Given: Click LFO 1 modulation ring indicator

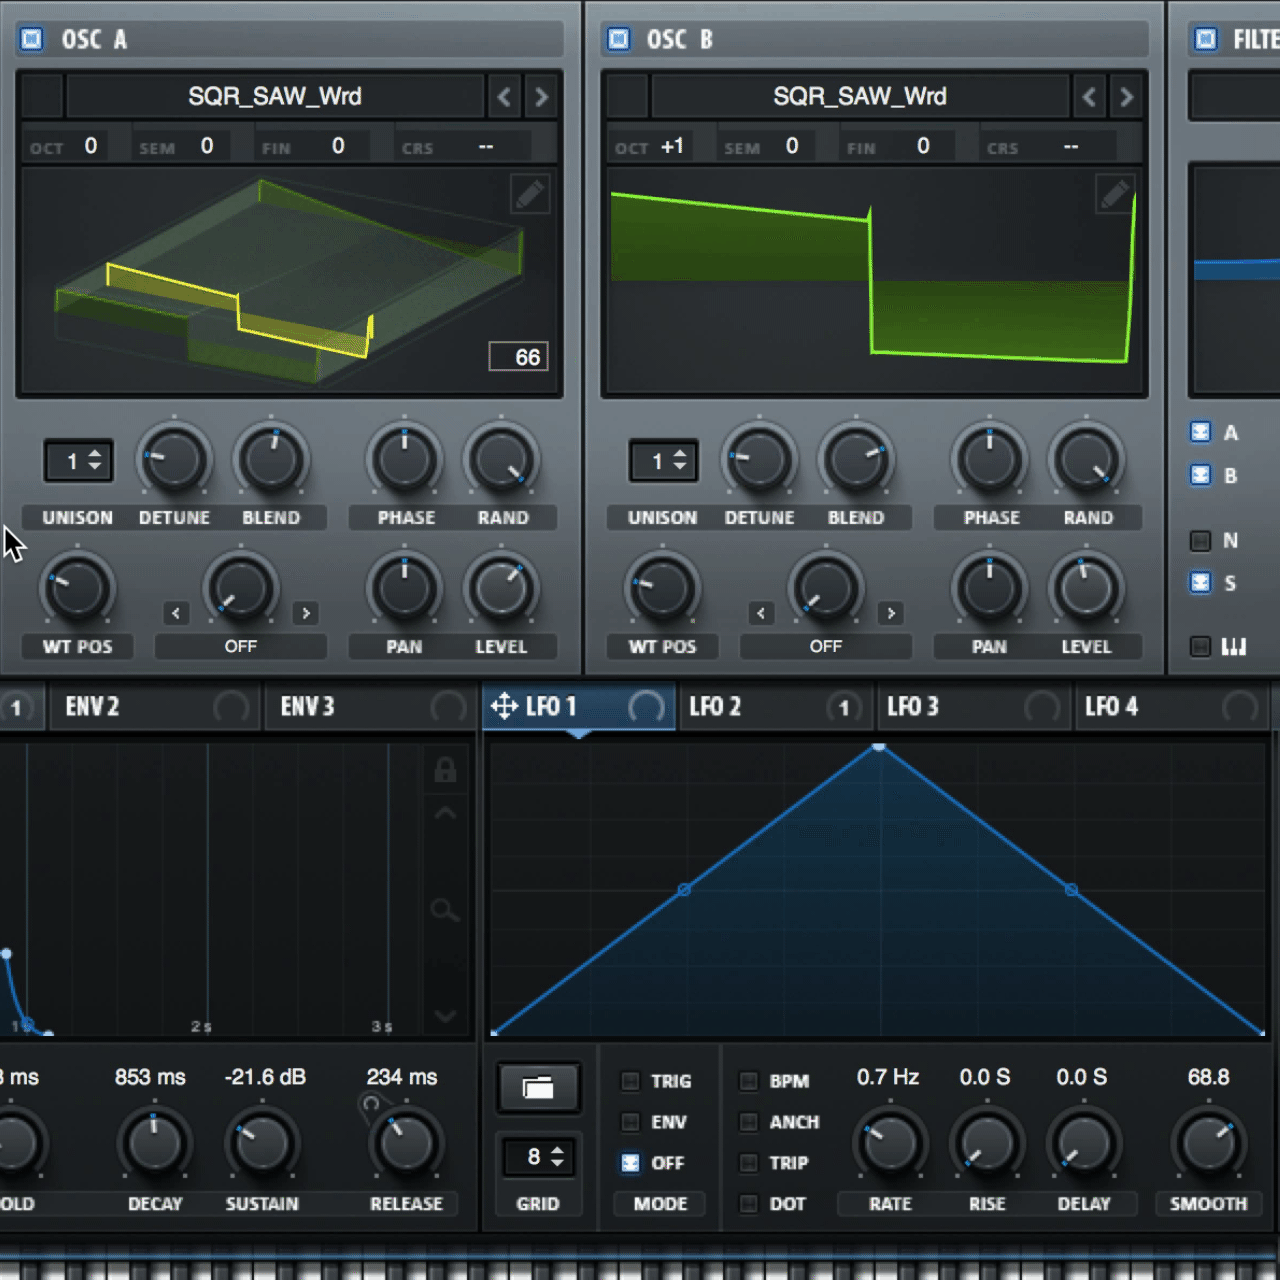Looking at the screenshot, I should click(x=646, y=708).
